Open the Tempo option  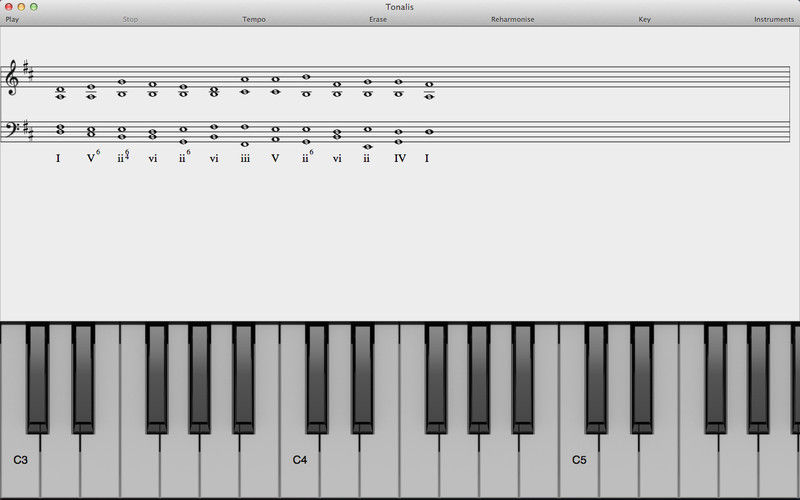coord(254,19)
